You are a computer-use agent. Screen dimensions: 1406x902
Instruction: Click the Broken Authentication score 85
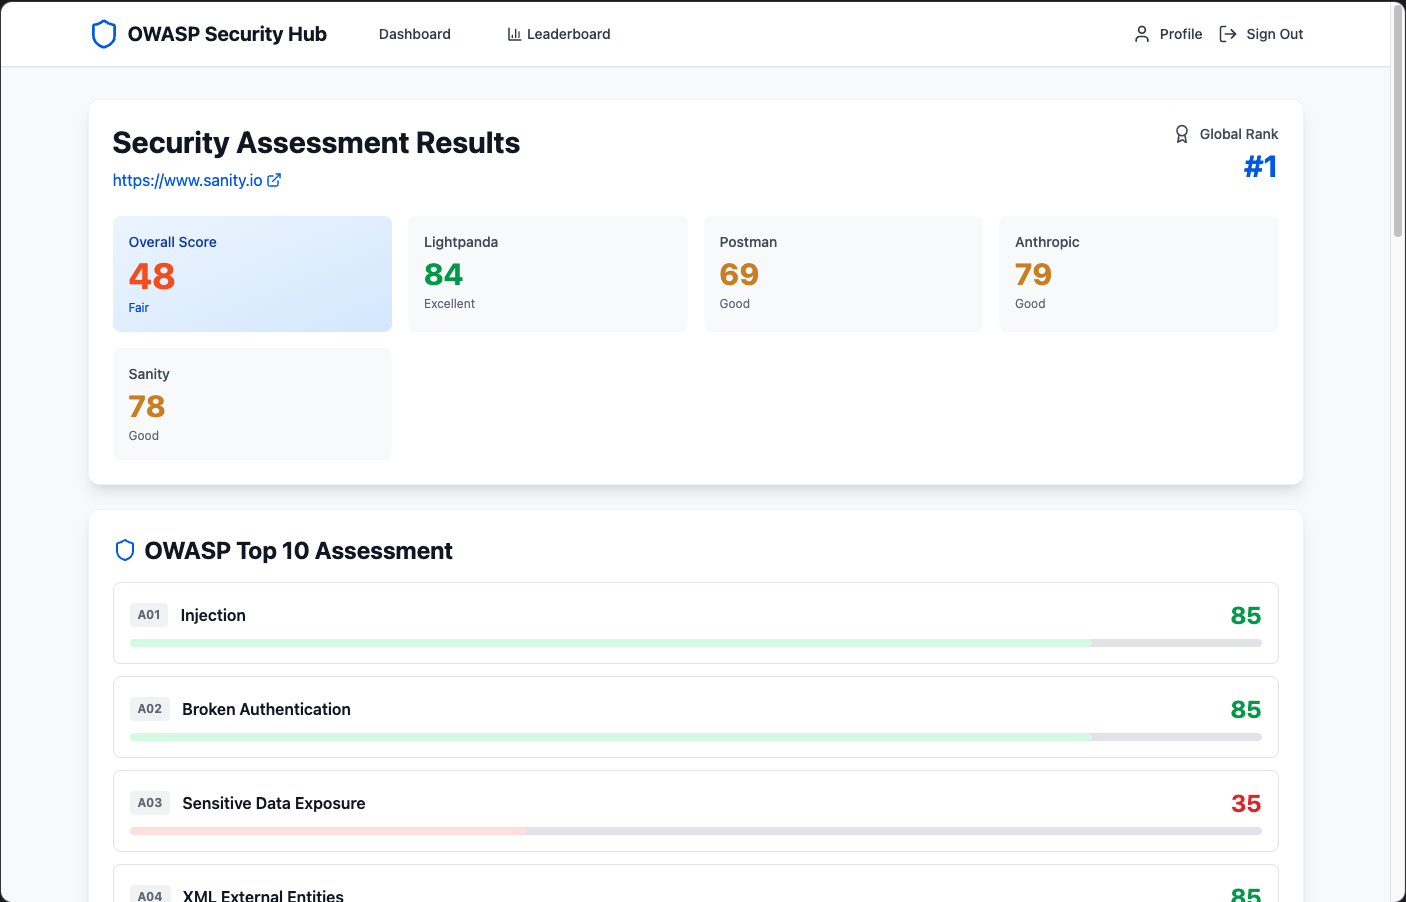coord(1246,709)
